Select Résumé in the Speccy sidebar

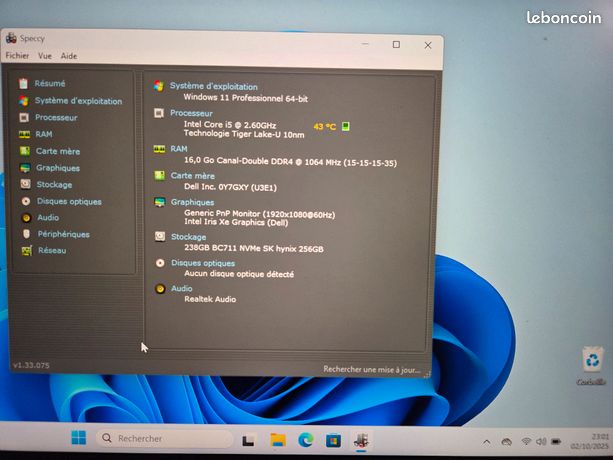49,84
